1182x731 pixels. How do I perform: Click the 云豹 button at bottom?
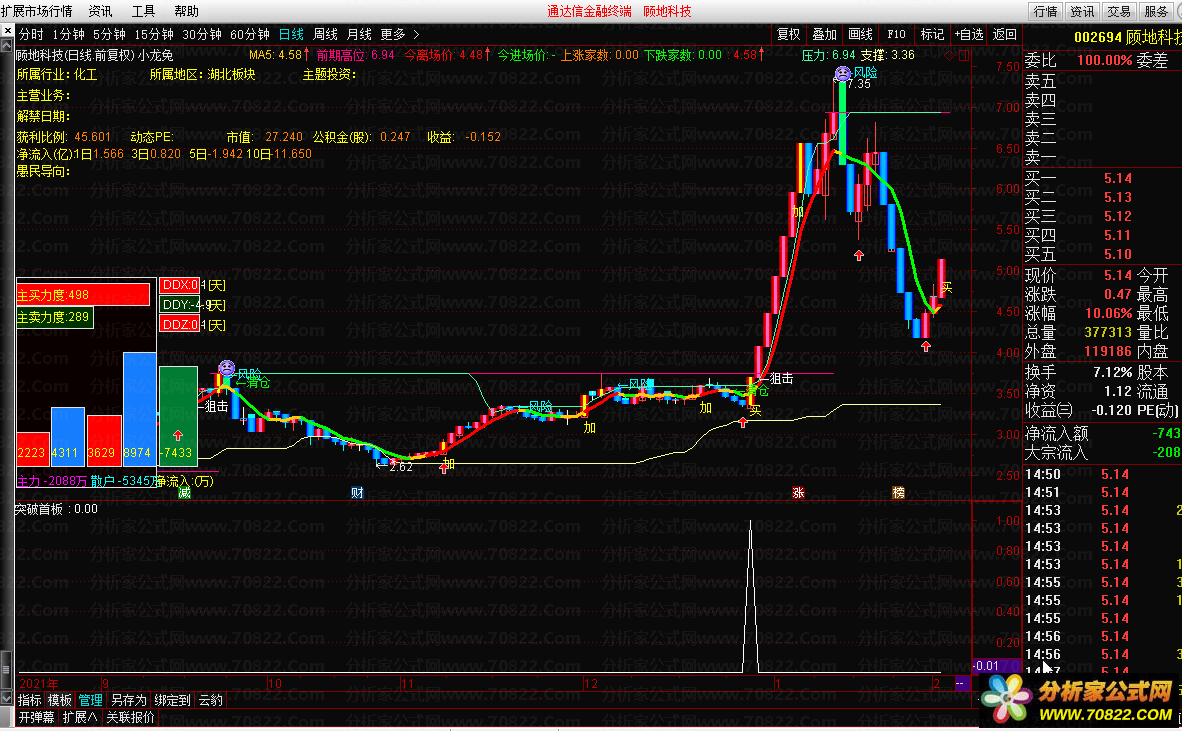coord(210,700)
